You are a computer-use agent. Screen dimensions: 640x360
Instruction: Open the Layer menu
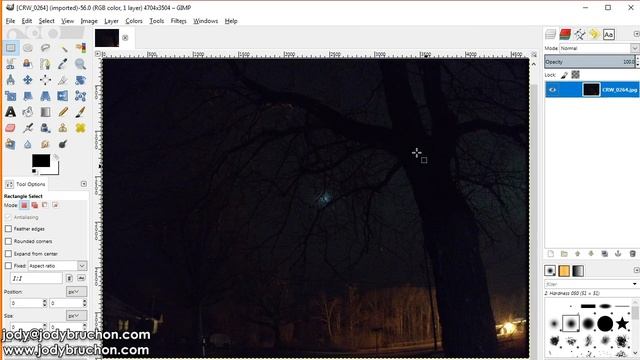point(111,21)
